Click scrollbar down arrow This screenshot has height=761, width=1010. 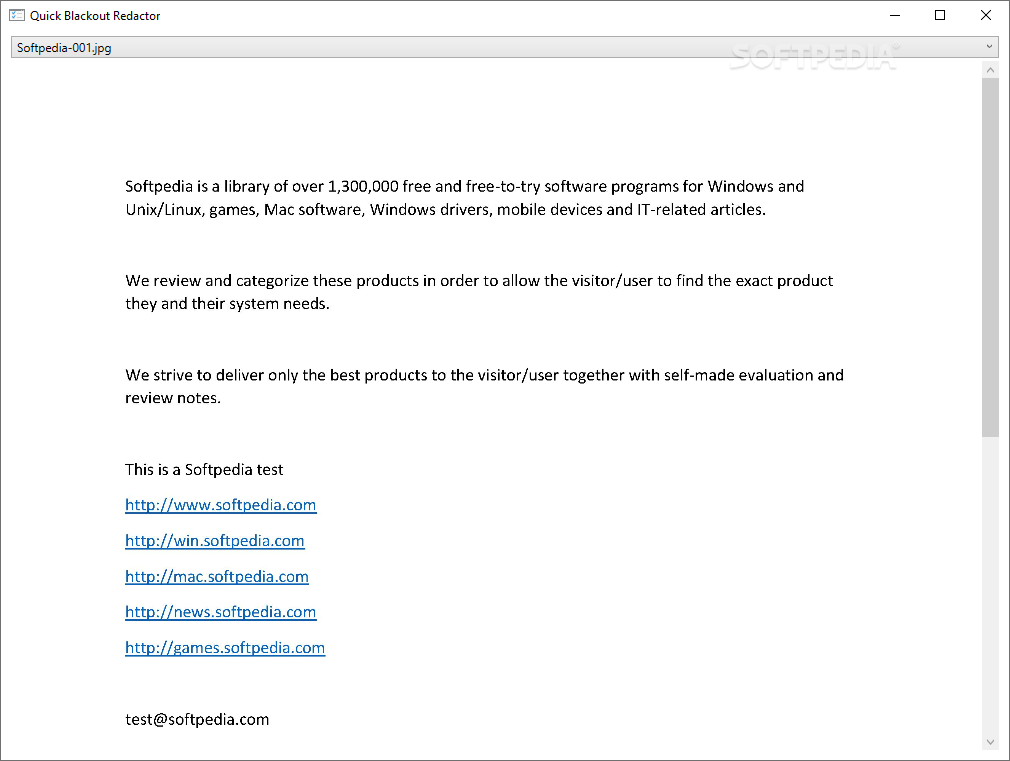[x=990, y=742]
